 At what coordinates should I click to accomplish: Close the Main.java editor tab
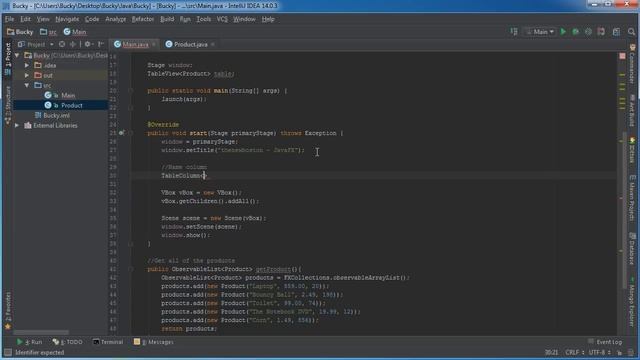[x=154, y=44]
